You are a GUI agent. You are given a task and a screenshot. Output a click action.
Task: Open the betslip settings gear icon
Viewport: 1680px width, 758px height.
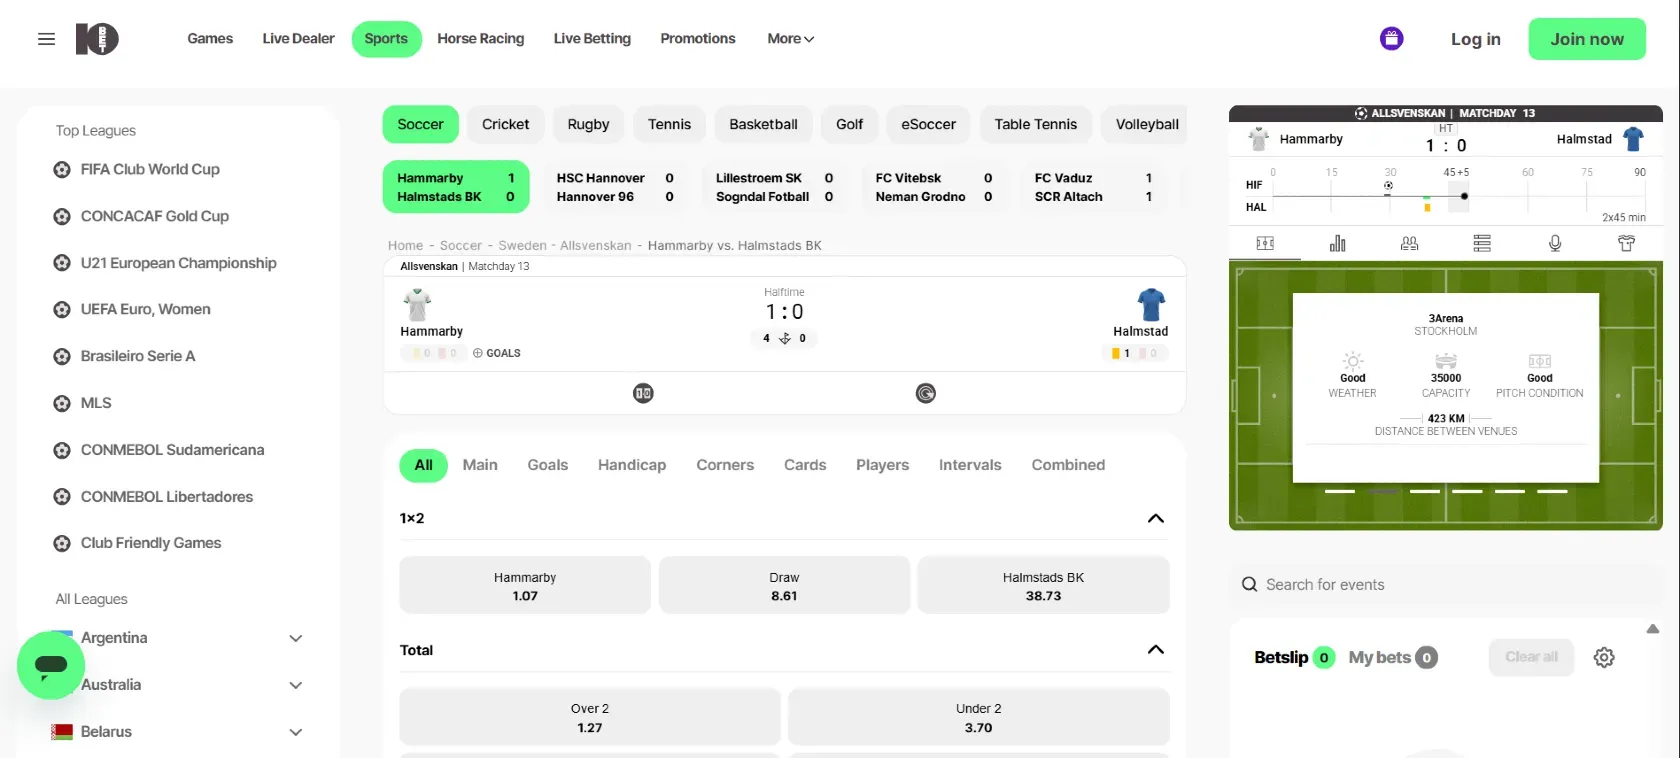pos(1604,657)
